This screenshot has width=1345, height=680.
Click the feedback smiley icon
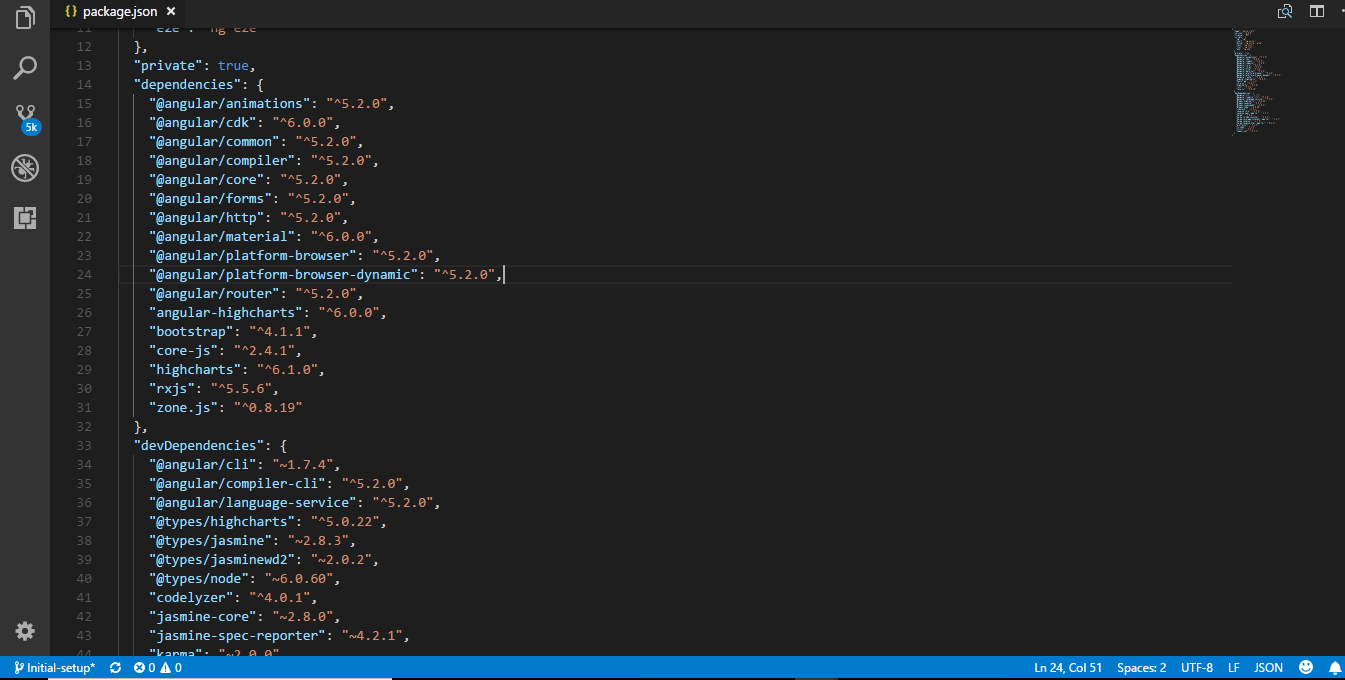pos(1306,668)
